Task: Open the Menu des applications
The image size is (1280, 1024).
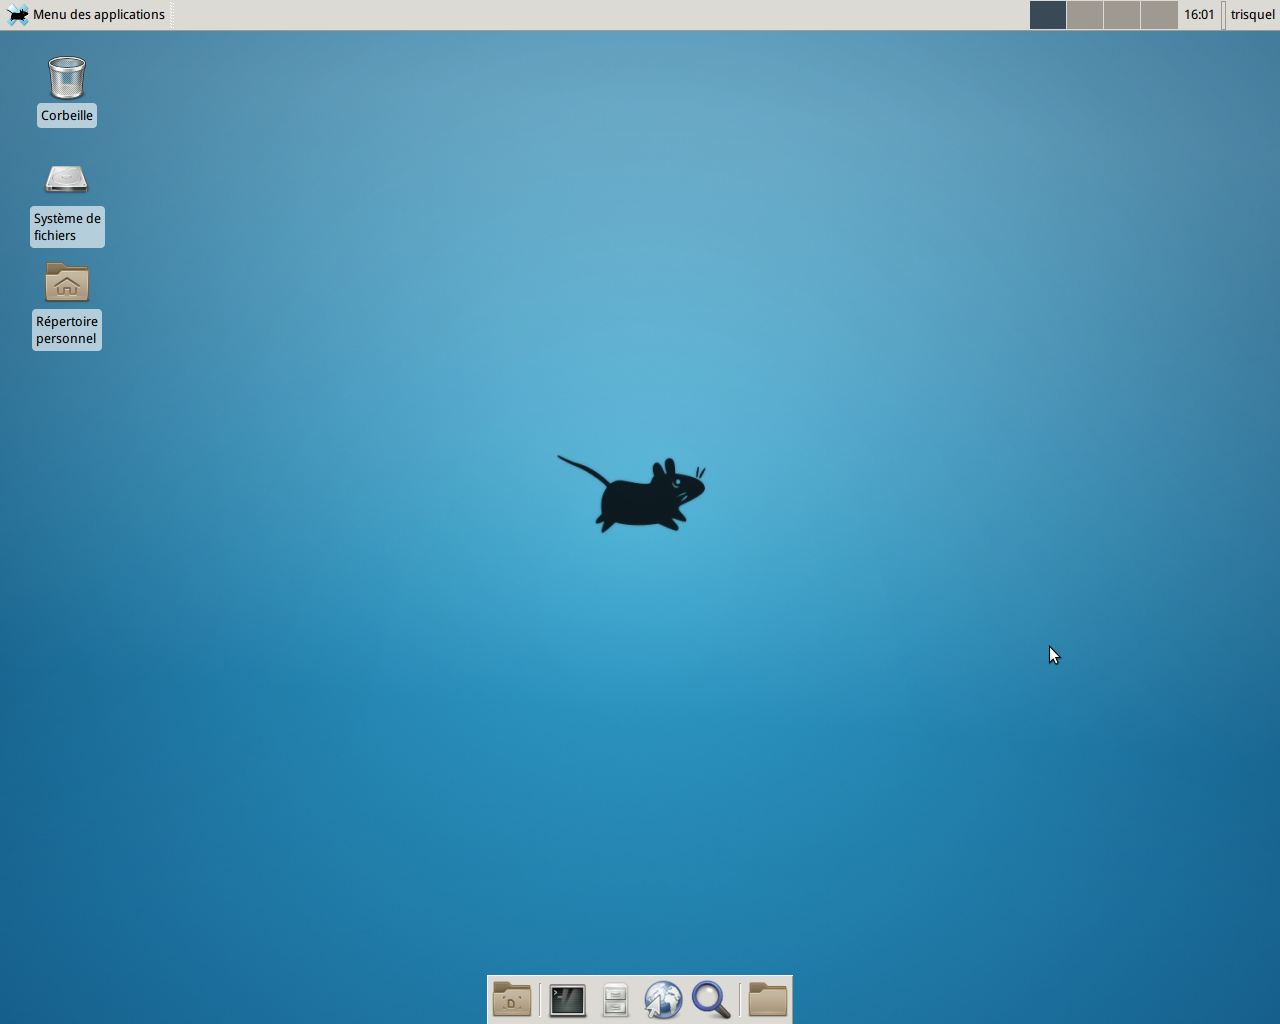Action: click(x=86, y=14)
